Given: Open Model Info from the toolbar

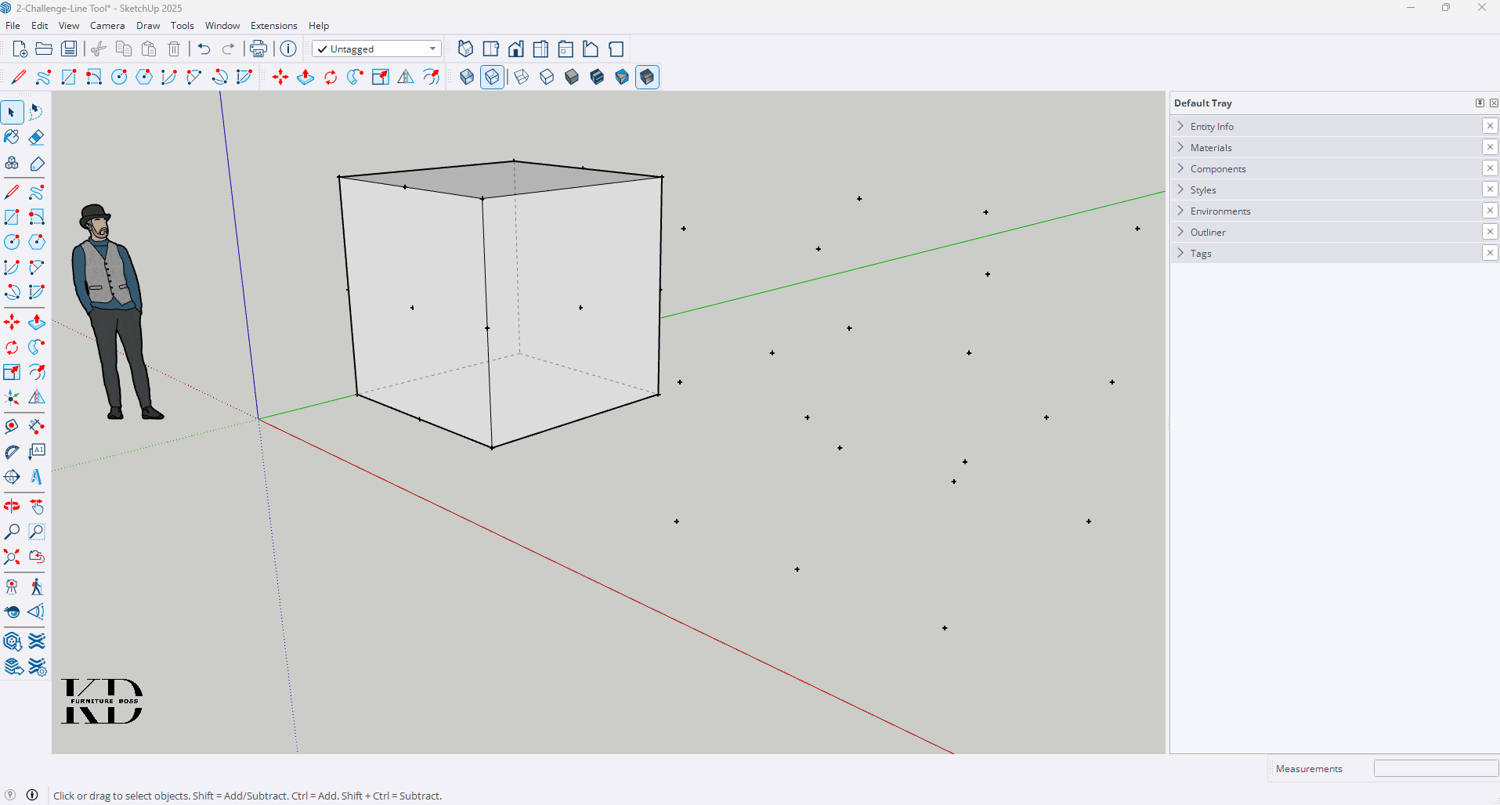Looking at the screenshot, I should pyautogui.click(x=288, y=49).
